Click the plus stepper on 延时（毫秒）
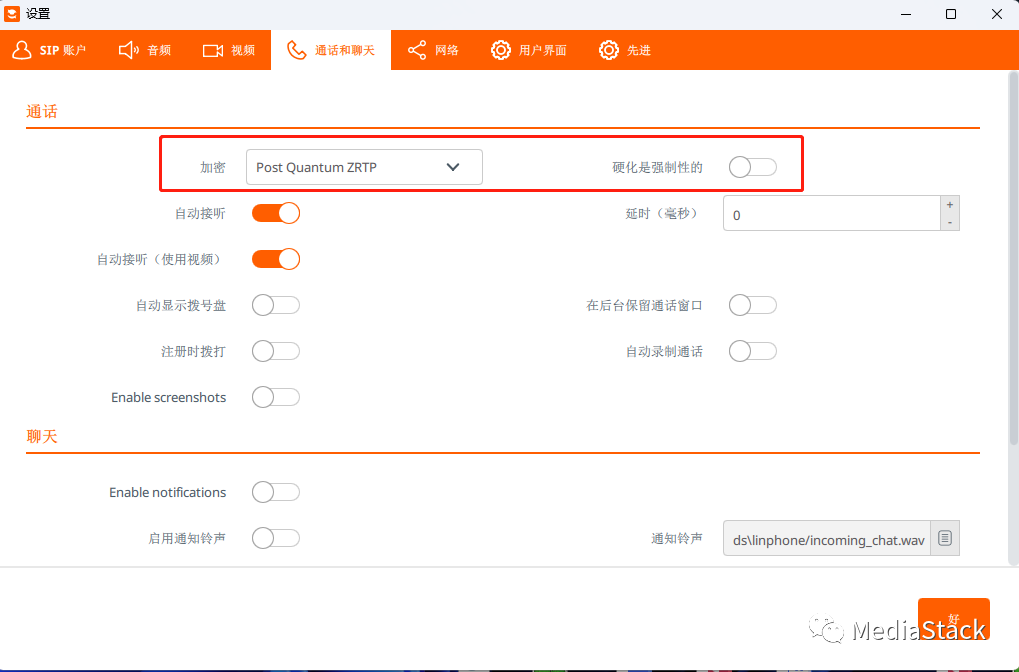The image size is (1019, 672). coord(948,205)
